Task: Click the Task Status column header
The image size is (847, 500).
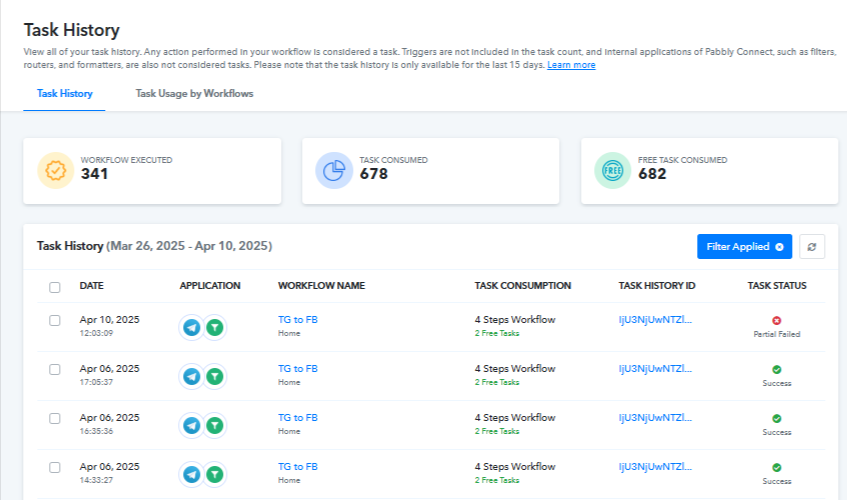Action: point(777,286)
